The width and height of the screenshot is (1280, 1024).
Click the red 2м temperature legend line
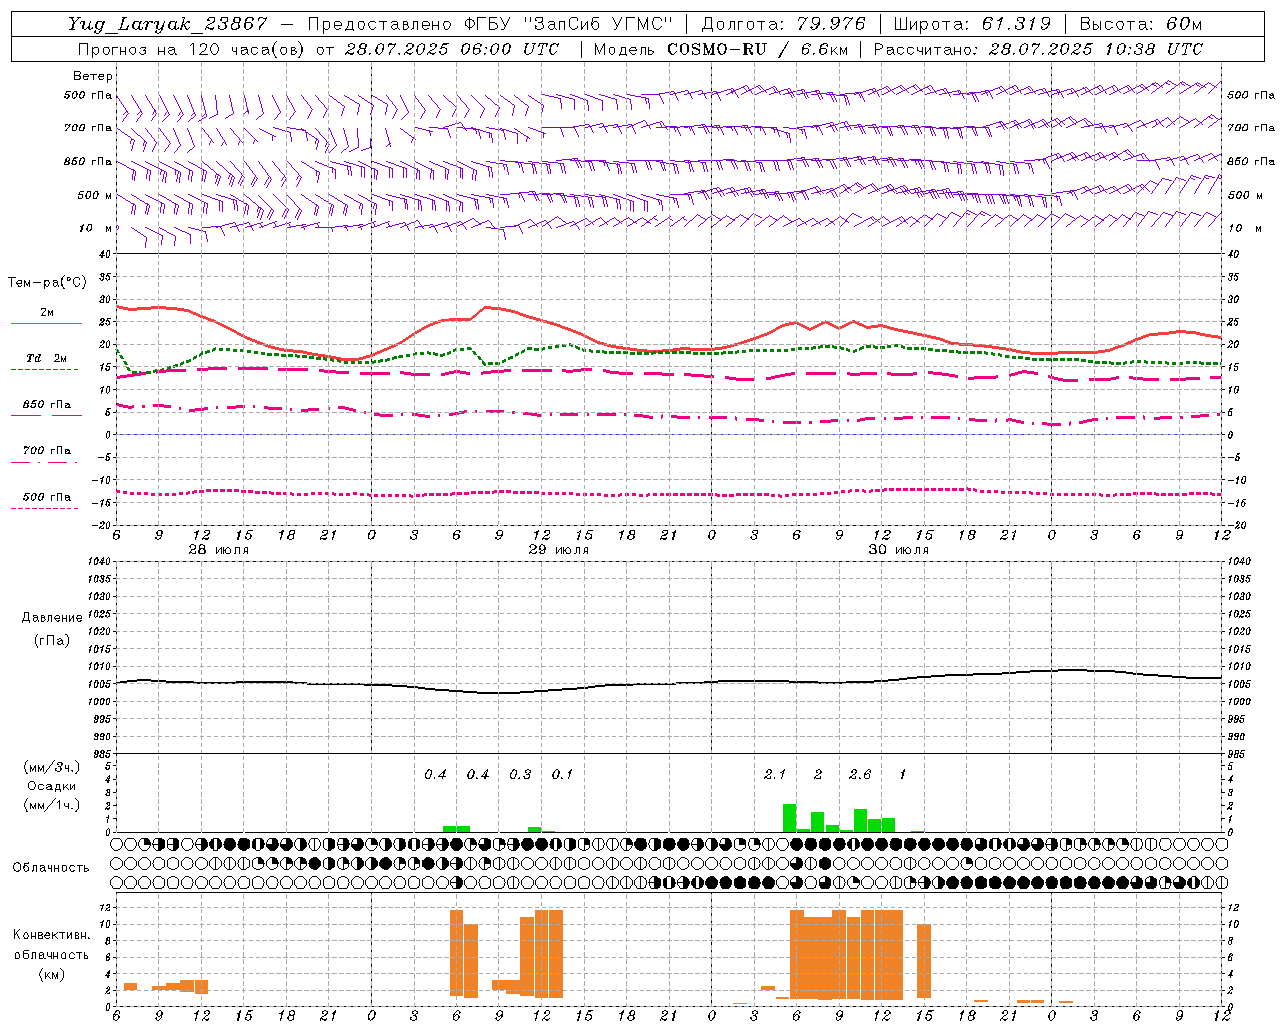pyautogui.click(x=46, y=323)
